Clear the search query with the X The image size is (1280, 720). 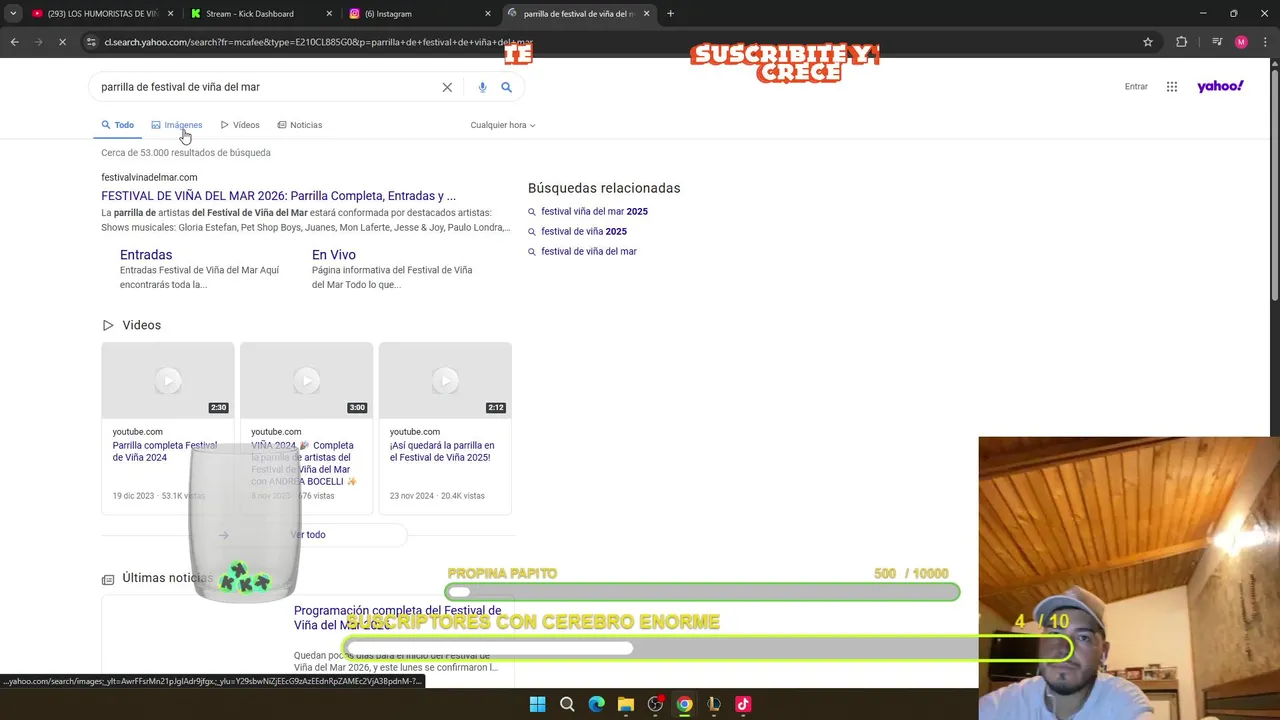pyautogui.click(x=447, y=87)
